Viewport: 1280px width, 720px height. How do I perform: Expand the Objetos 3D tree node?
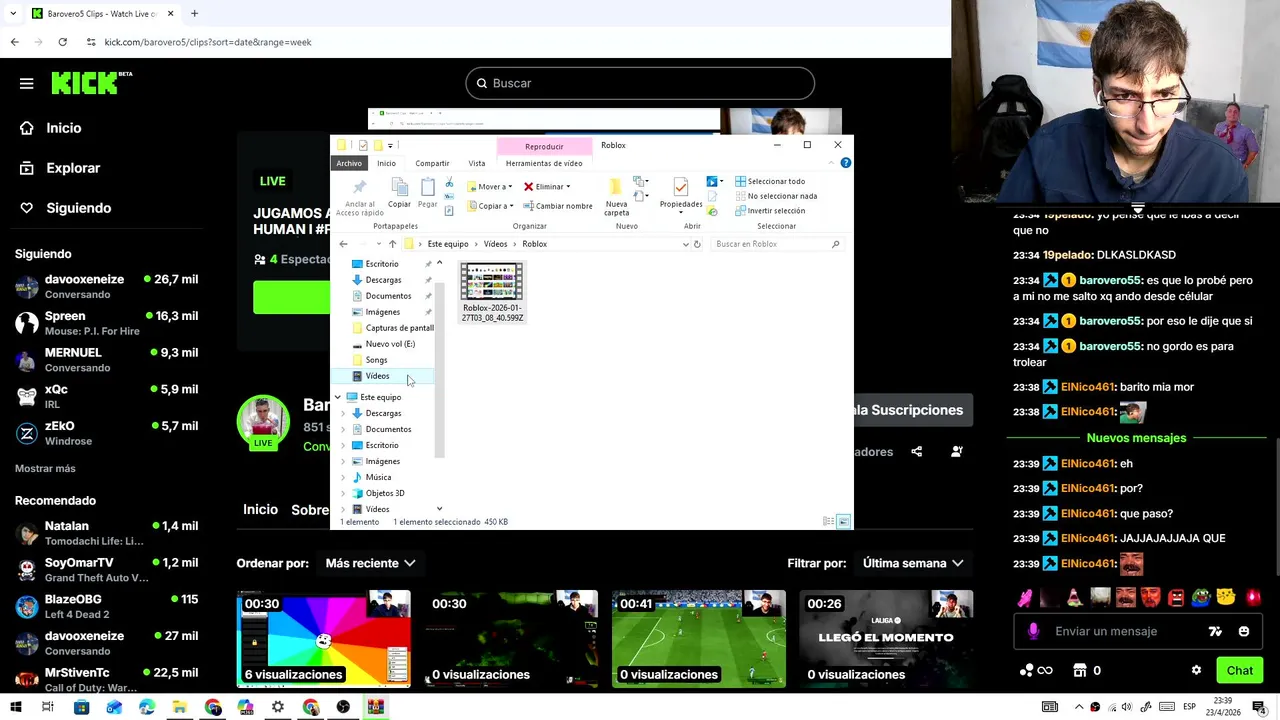(x=344, y=493)
